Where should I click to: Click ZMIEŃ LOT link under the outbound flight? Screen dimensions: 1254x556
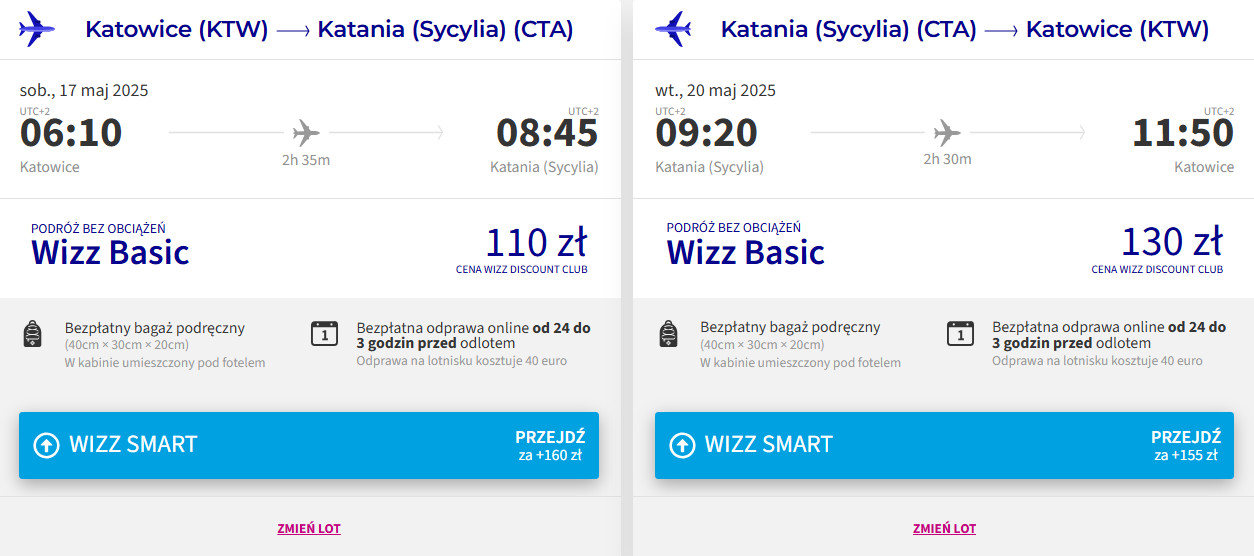coord(309,529)
